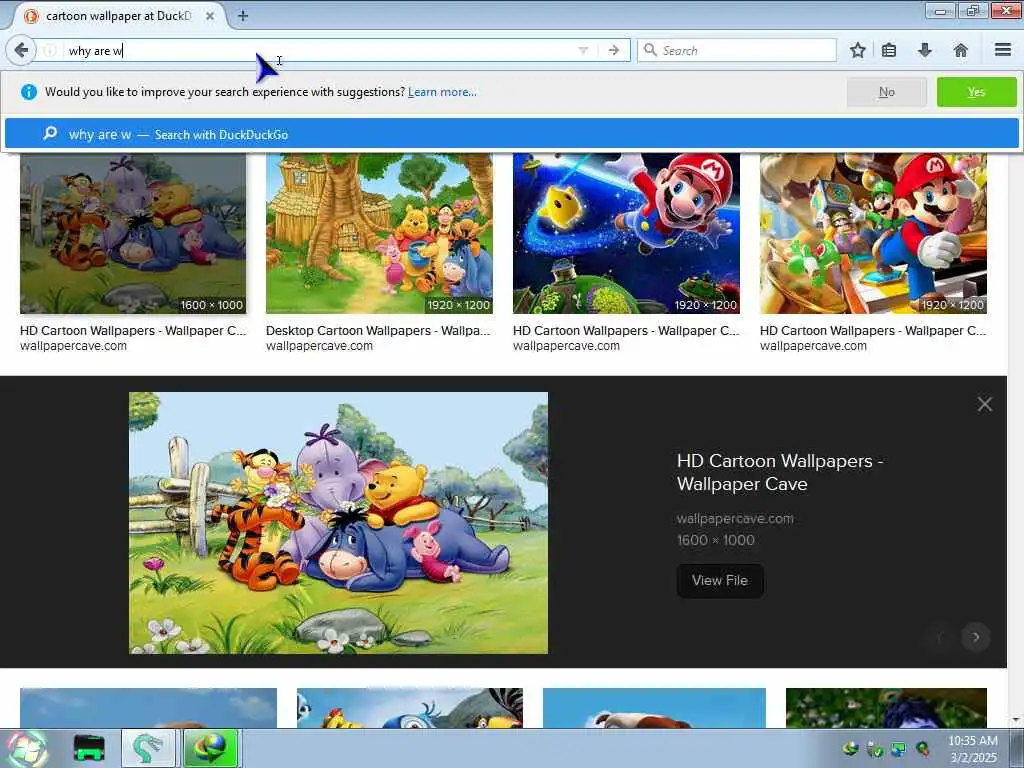
Task: Click wallpapercave.com in the detail panel
Action: [735, 519]
